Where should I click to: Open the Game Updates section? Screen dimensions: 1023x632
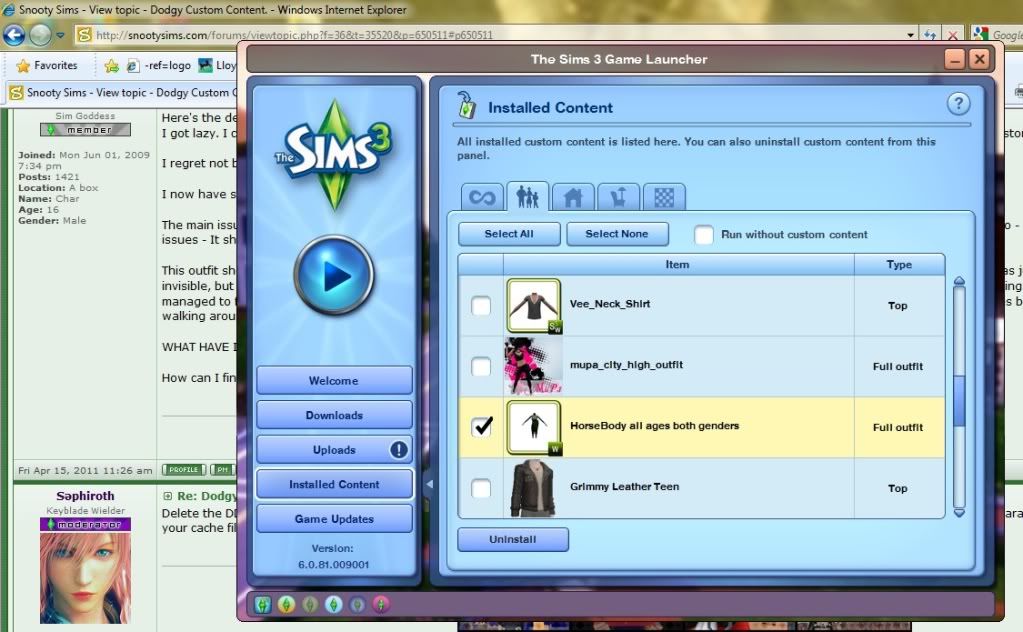[x=334, y=519]
